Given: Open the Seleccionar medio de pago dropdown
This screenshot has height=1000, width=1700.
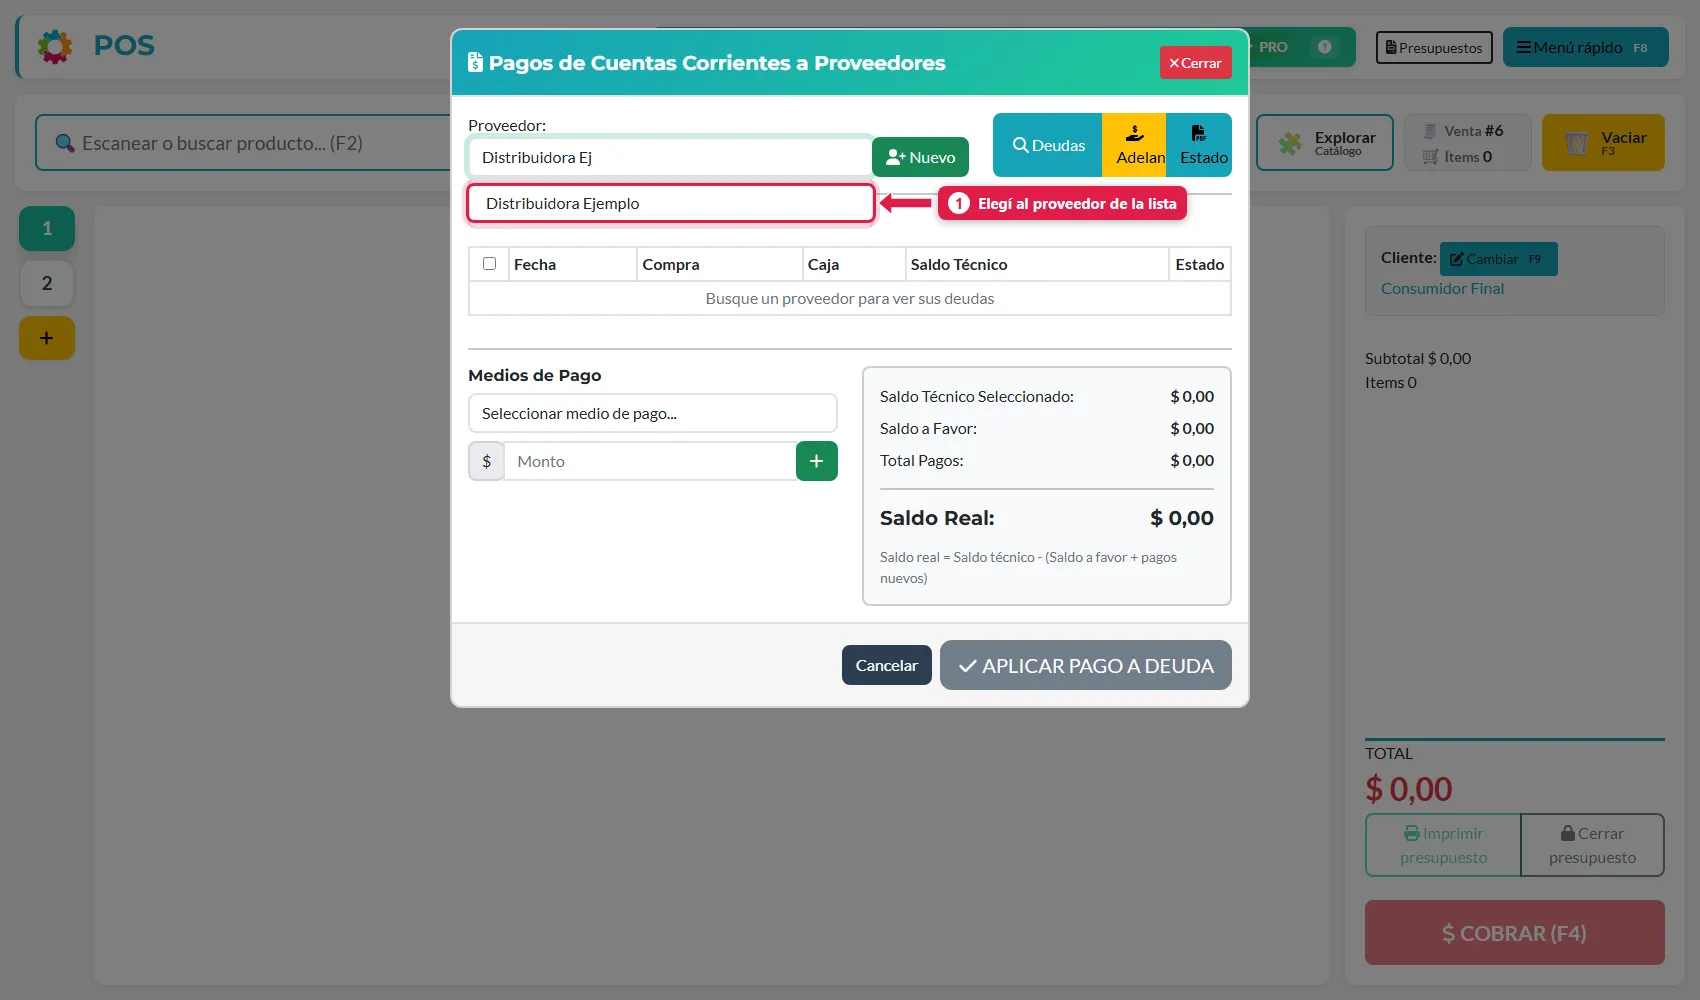Looking at the screenshot, I should point(652,413).
